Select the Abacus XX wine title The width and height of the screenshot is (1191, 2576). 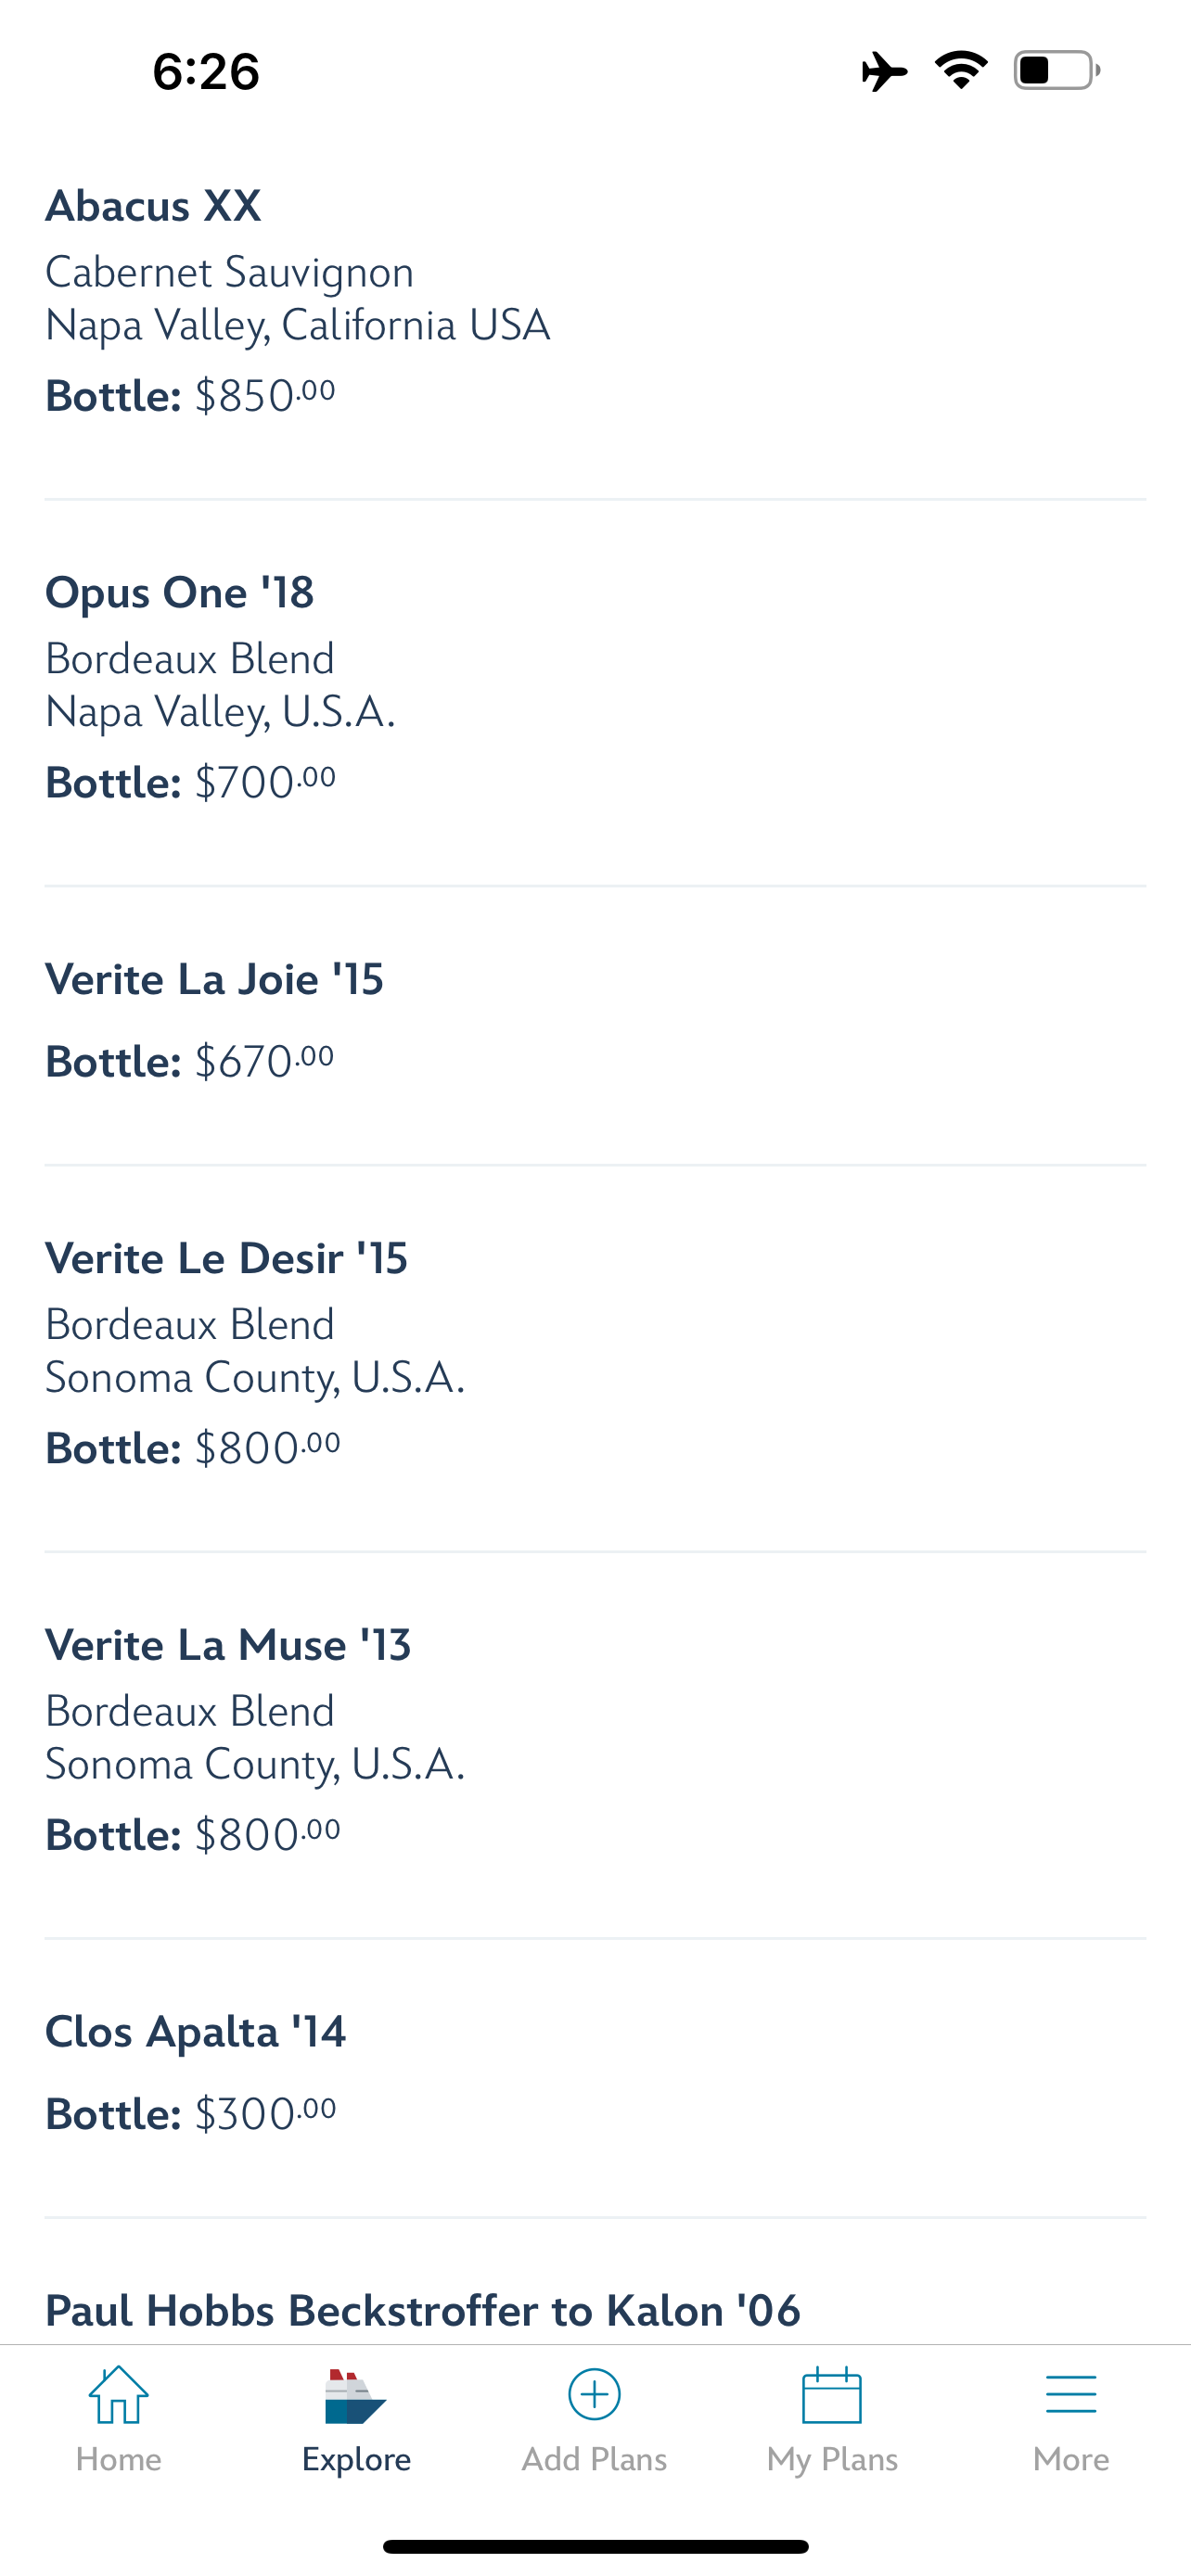pyautogui.click(x=153, y=206)
